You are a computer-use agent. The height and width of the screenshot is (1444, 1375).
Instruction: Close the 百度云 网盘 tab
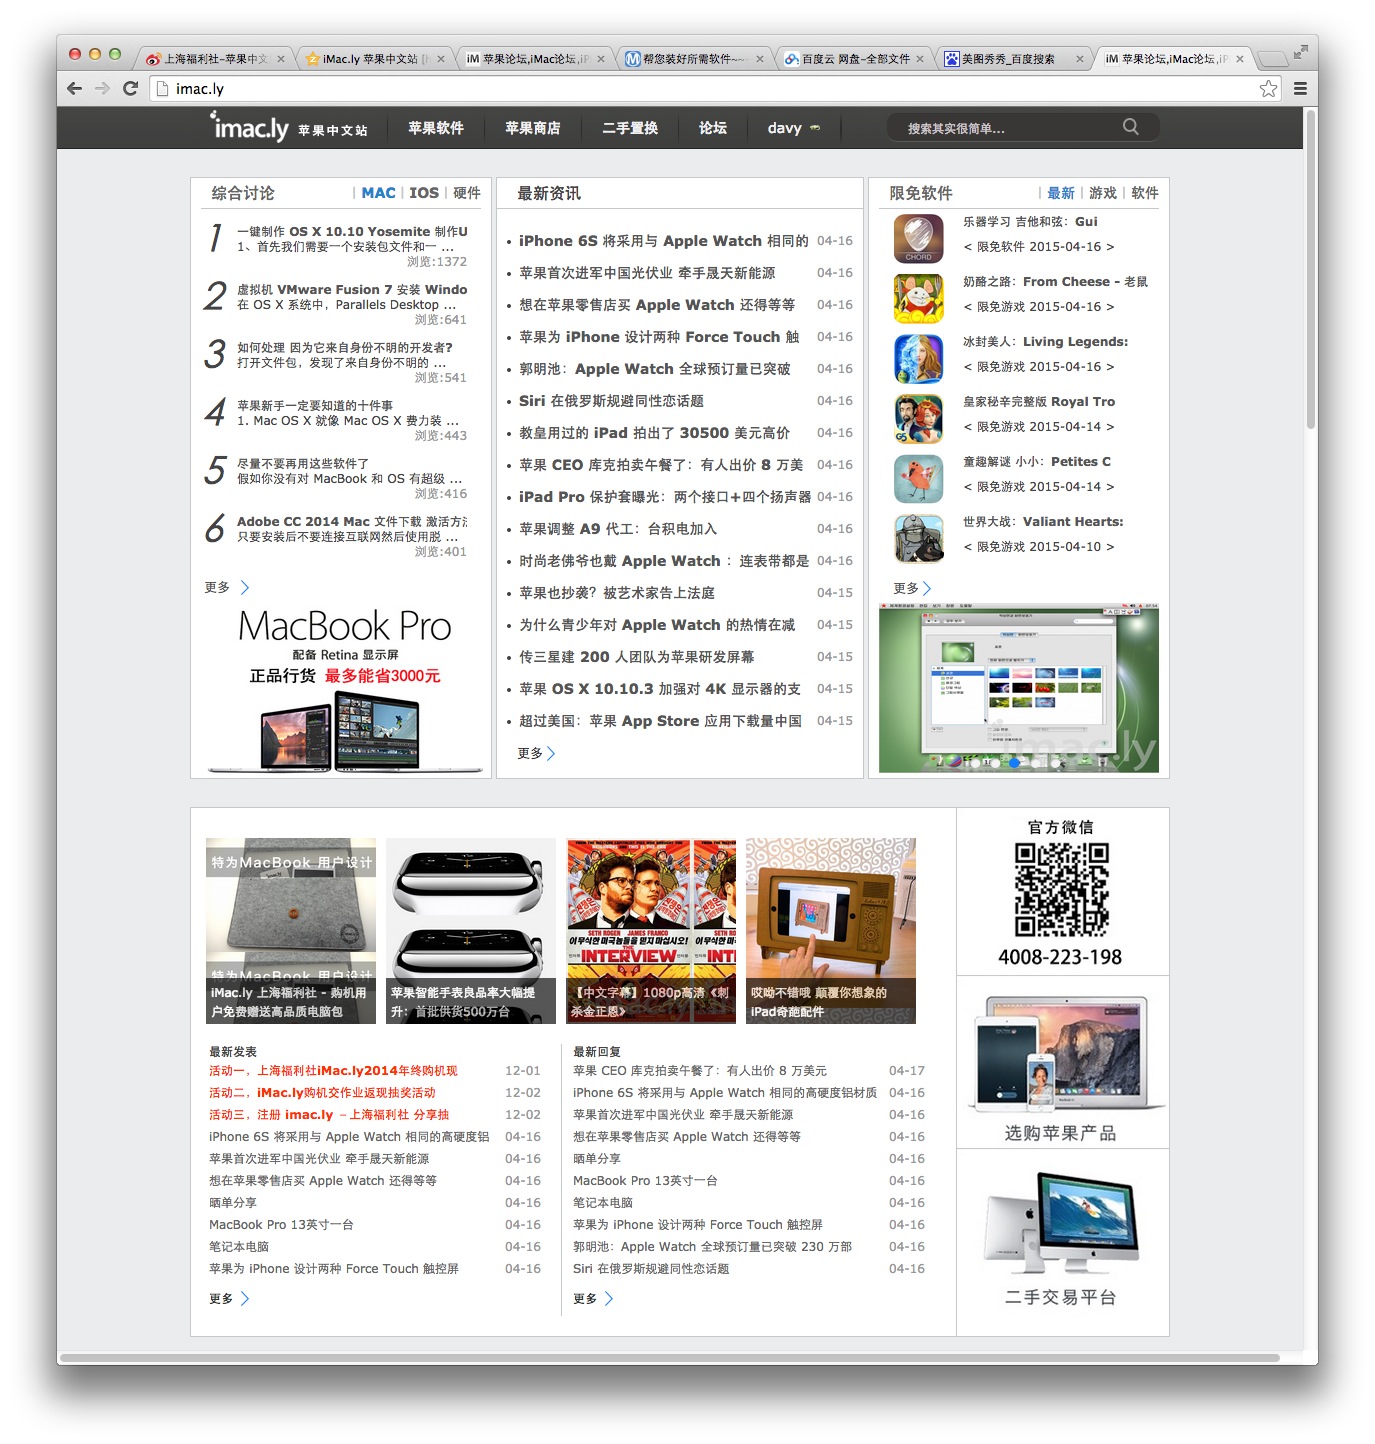point(920,59)
